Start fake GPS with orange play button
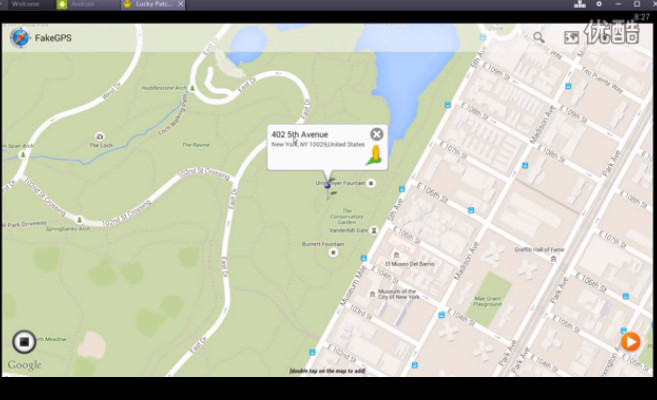This screenshot has width=657, height=400. coord(630,342)
